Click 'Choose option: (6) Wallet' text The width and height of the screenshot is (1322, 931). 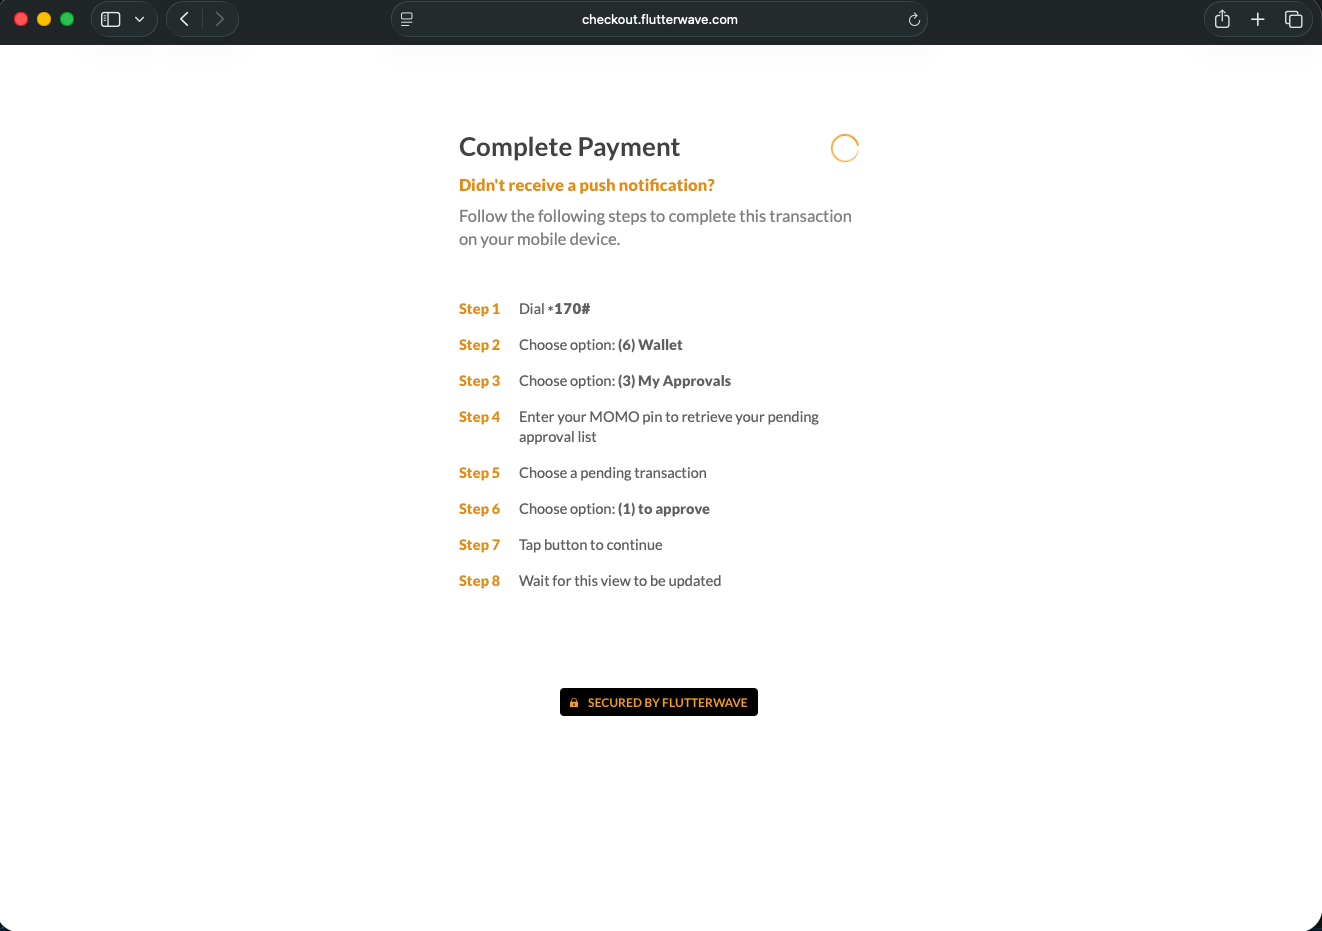(x=601, y=345)
